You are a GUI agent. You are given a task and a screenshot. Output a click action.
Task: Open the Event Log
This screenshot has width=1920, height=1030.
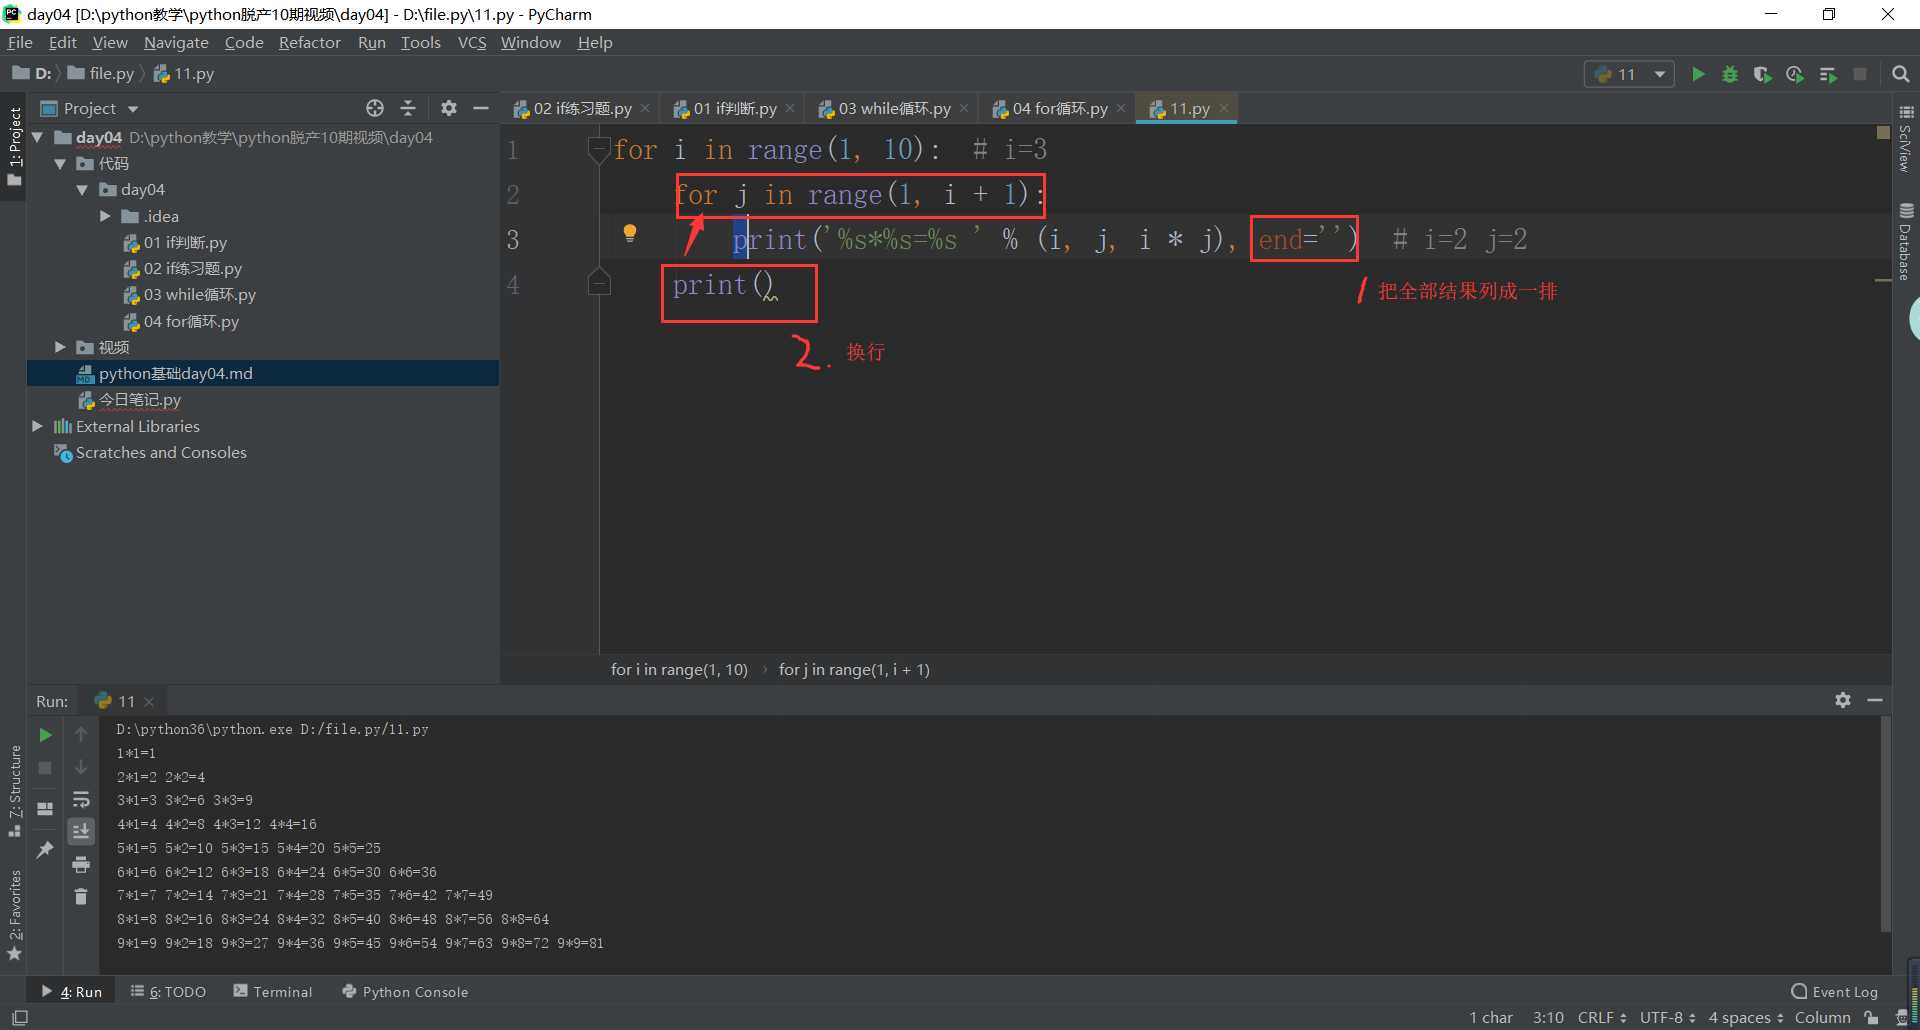click(1835, 991)
